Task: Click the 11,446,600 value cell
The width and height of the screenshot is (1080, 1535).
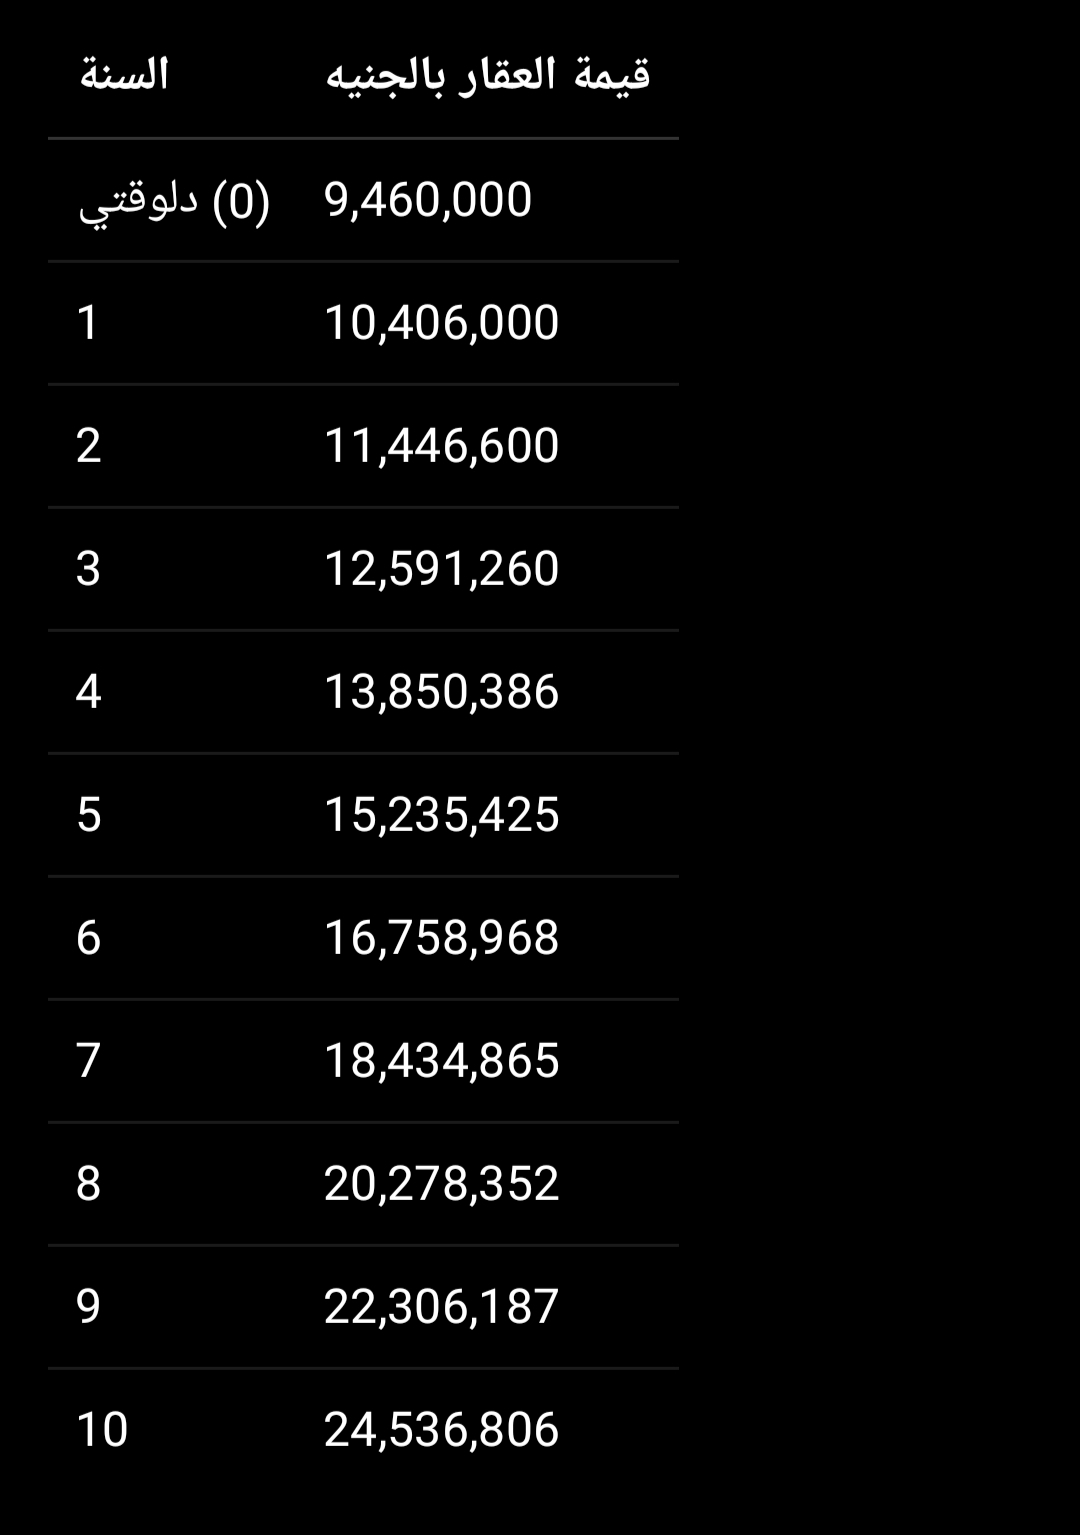Action: [441, 446]
